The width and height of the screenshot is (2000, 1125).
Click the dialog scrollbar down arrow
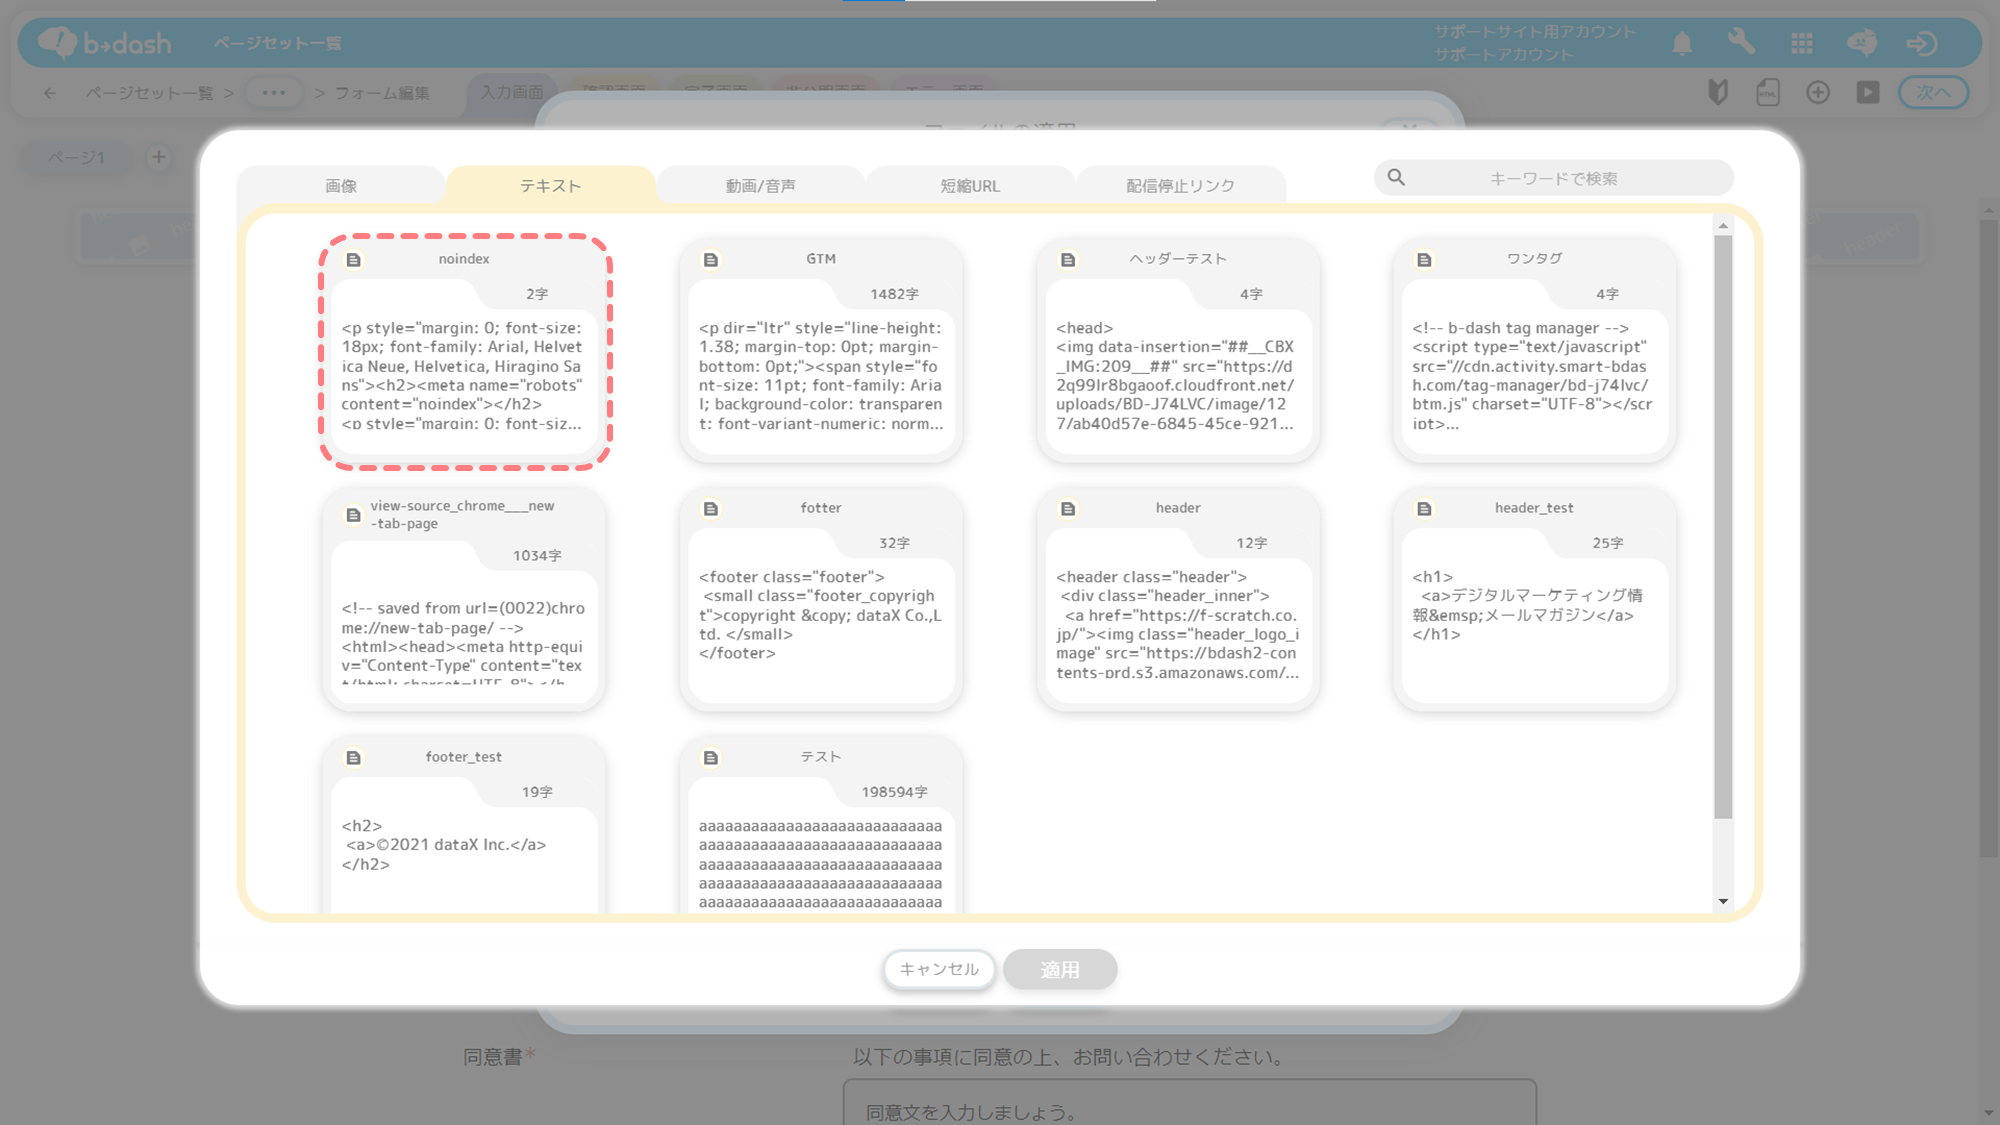[x=1723, y=901]
